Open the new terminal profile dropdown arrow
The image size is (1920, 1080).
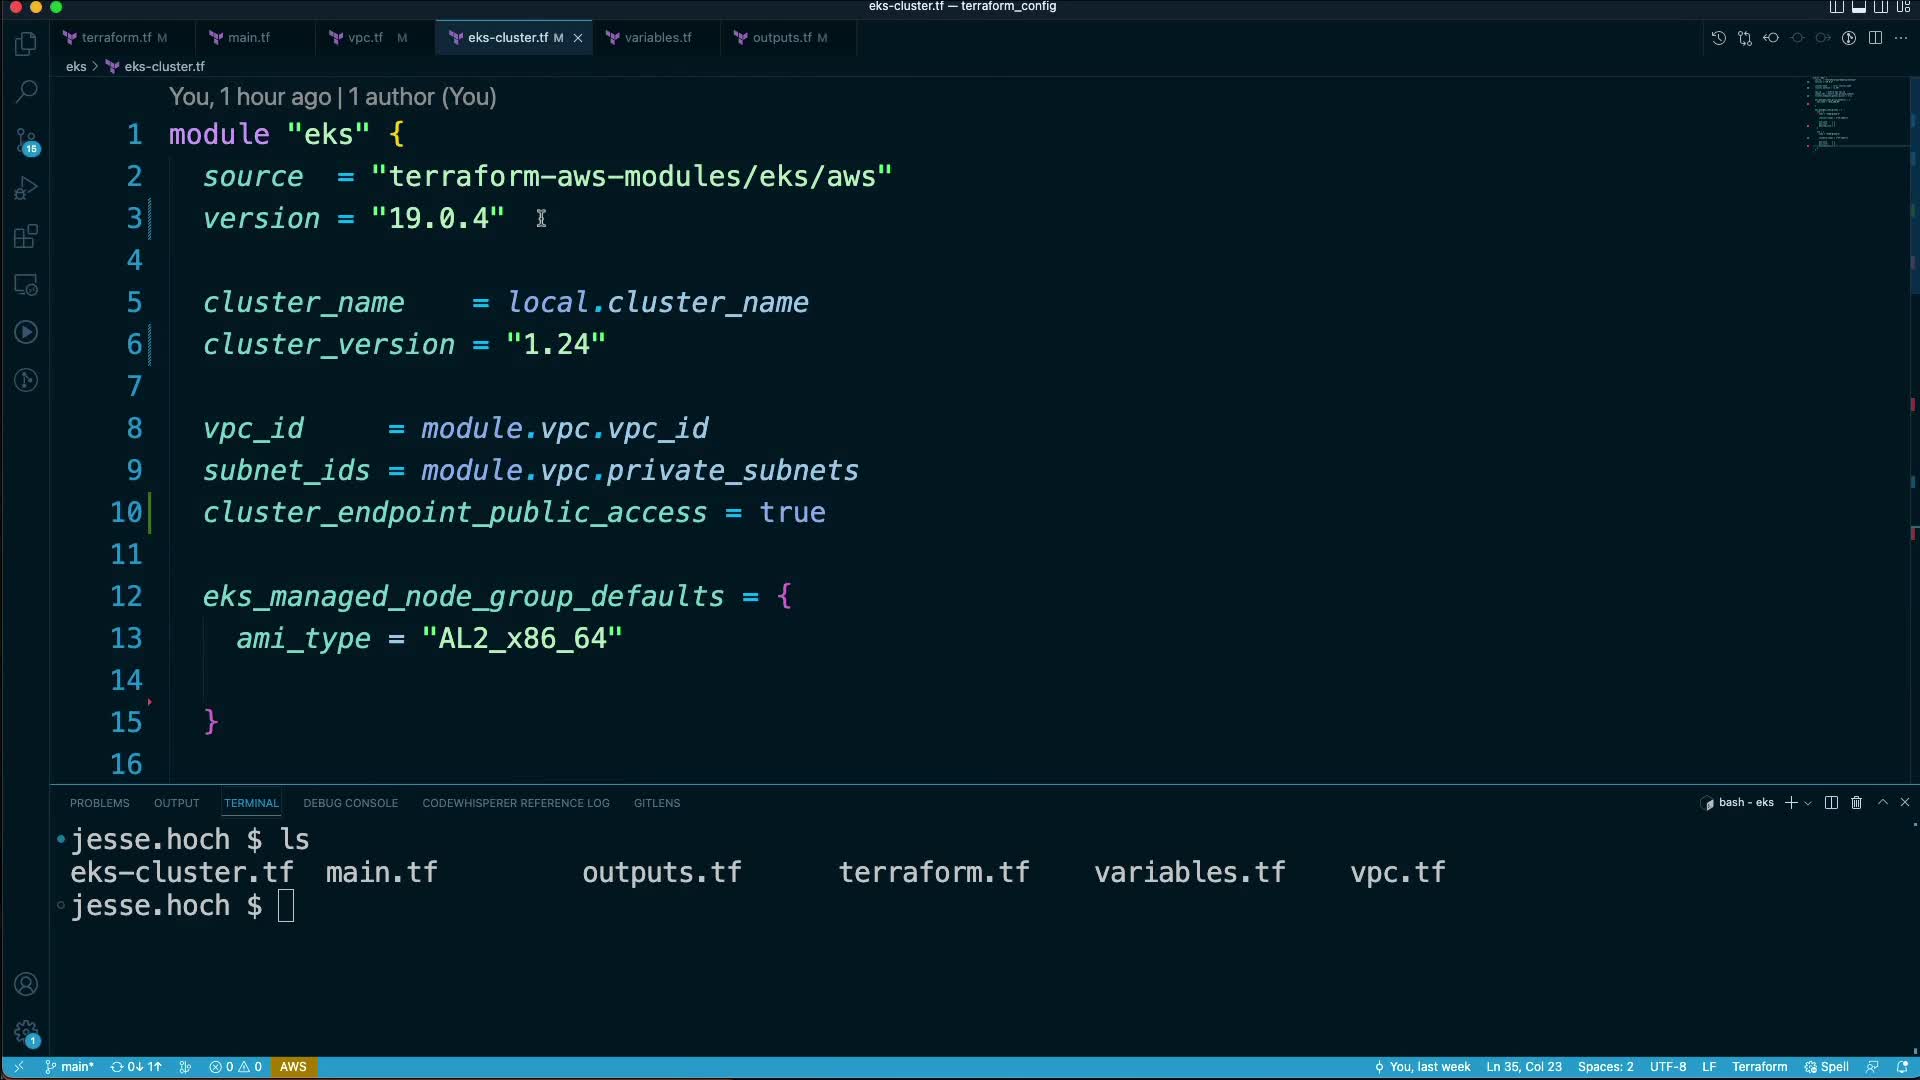tap(1808, 803)
